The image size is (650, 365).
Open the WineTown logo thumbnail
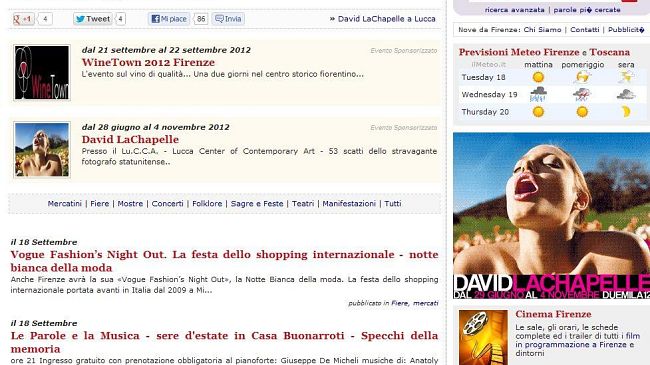coord(42,73)
